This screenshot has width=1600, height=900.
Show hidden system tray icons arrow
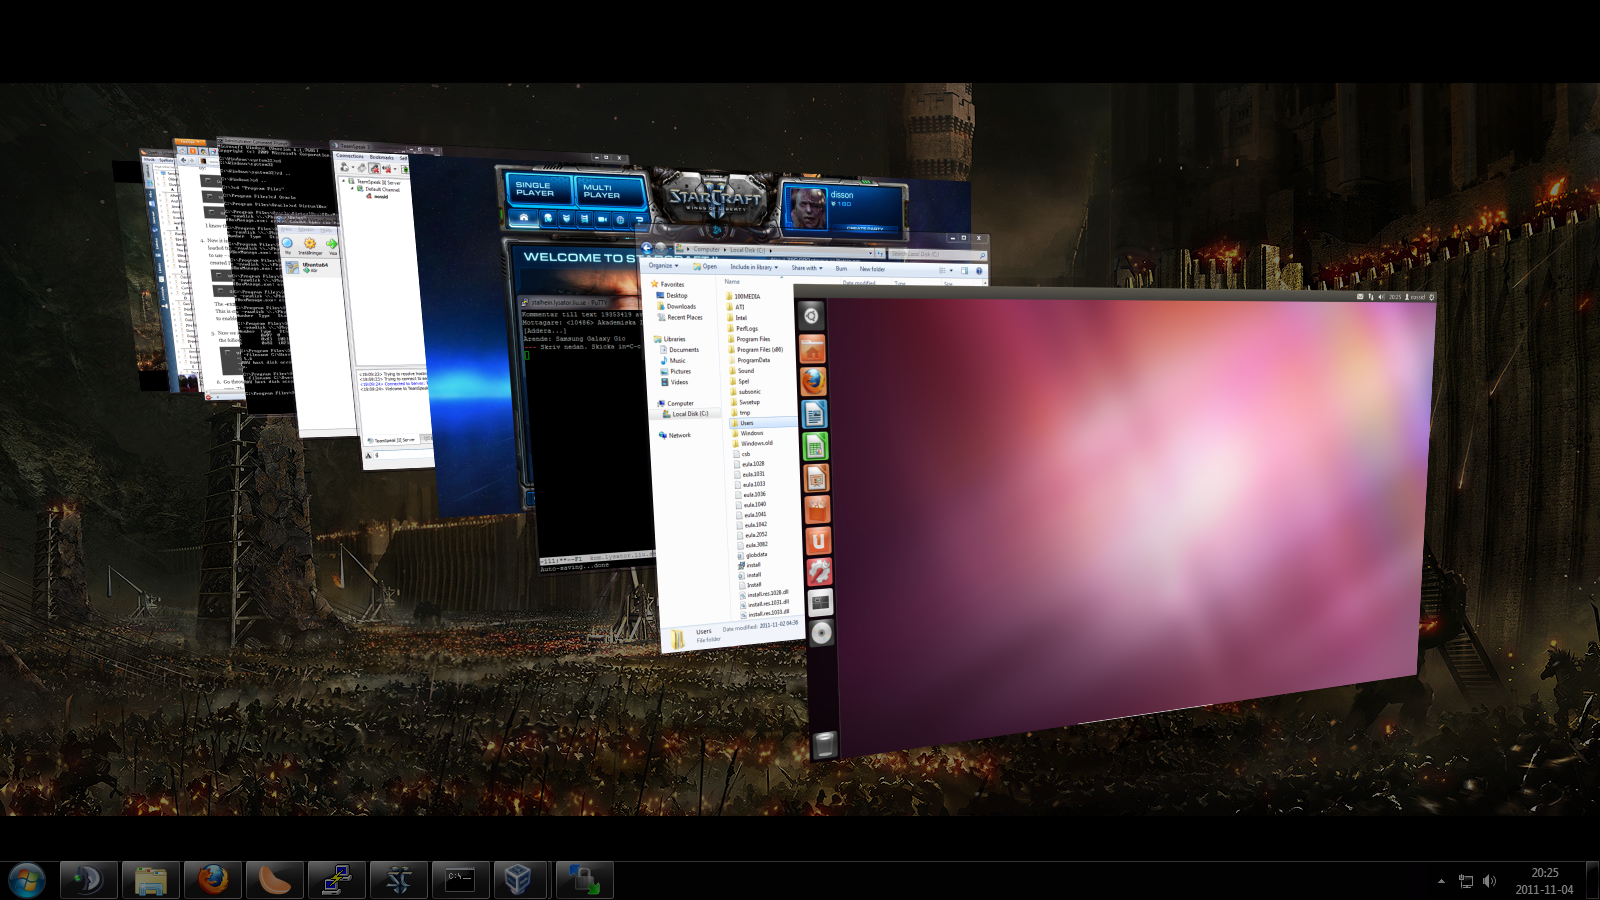pos(1441,881)
